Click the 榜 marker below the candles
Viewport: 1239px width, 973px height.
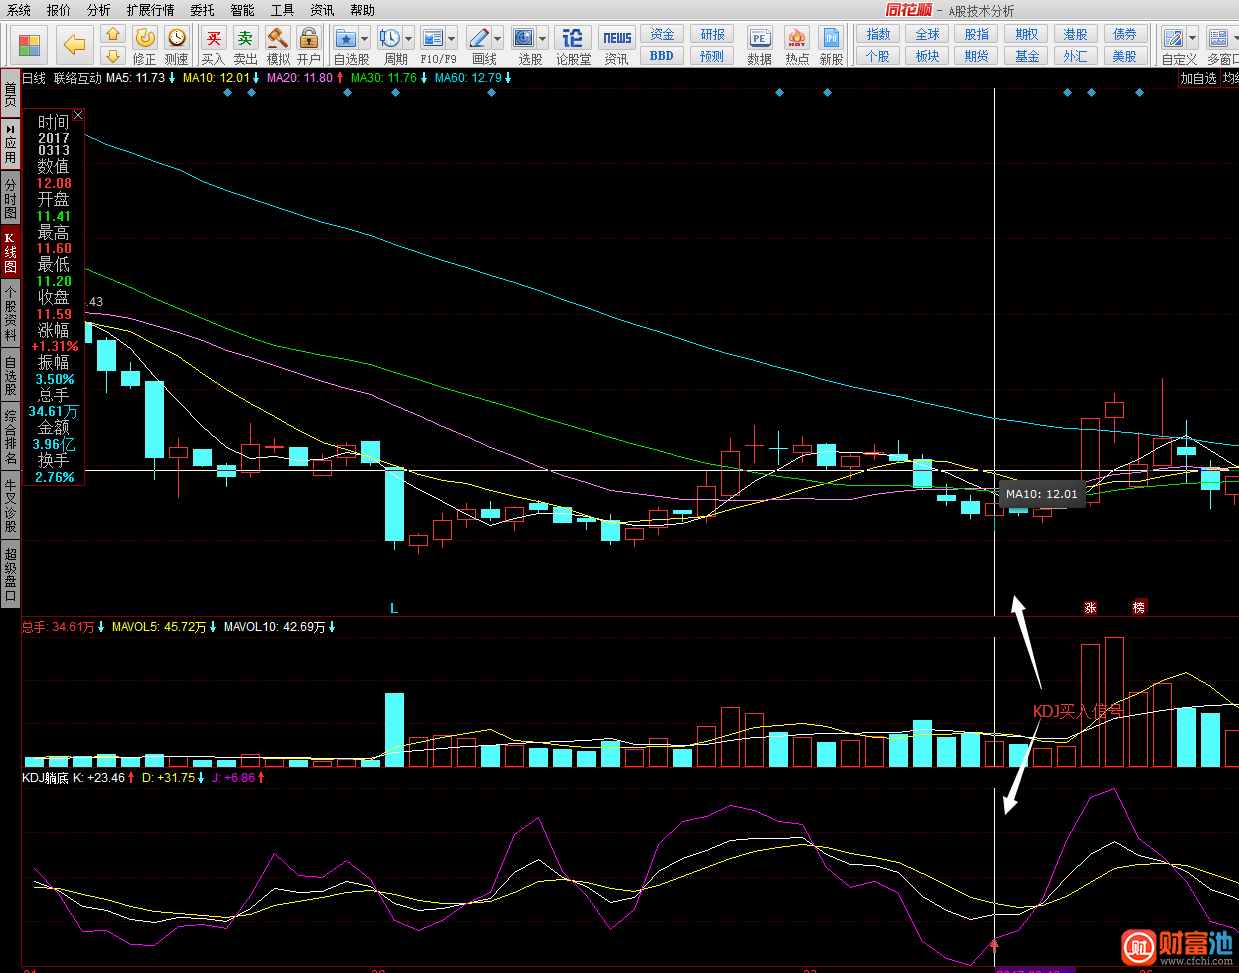click(1138, 607)
